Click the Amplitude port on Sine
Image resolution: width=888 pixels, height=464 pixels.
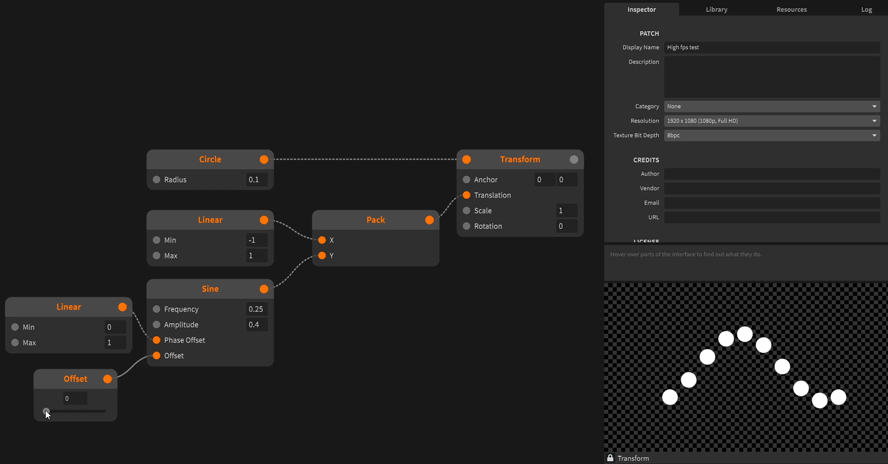(x=156, y=325)
